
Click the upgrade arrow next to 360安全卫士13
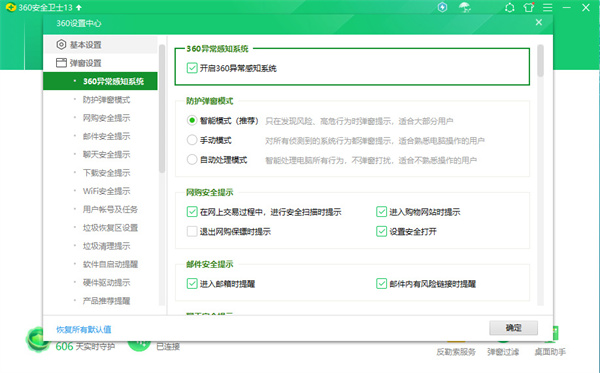79,7
